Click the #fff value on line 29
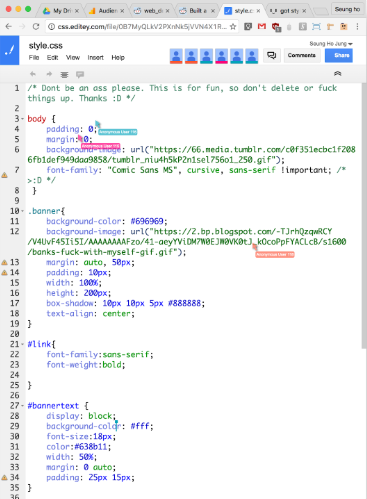The width and height of the screenshot is (367, 499). coord(140,426)
